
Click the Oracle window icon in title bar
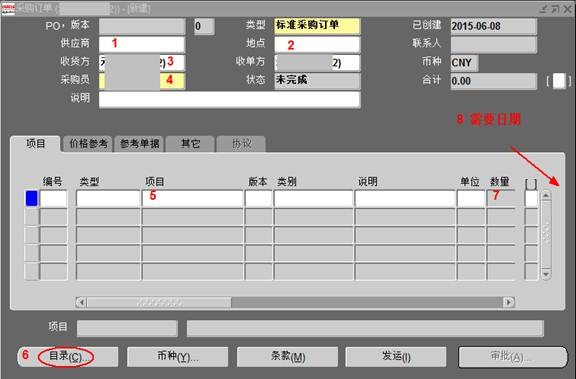point(8,9)
